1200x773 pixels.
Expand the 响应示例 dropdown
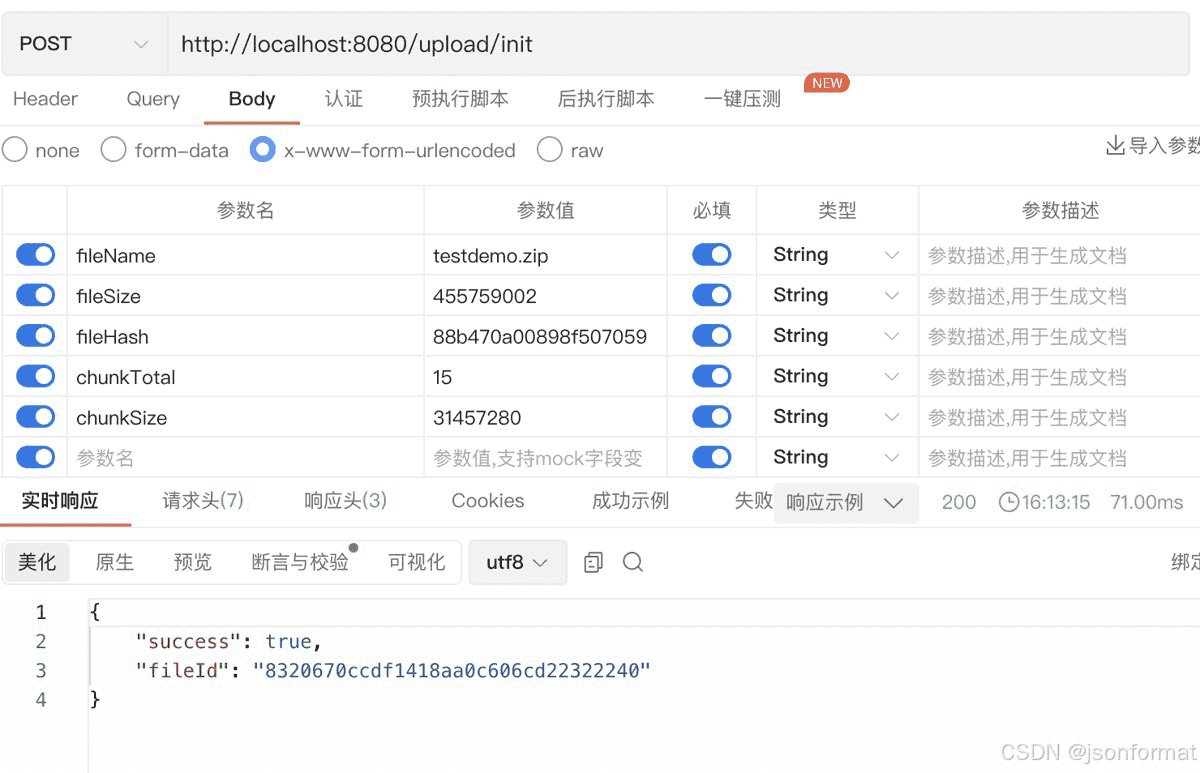pyautogui.click(x=845, y=502)
